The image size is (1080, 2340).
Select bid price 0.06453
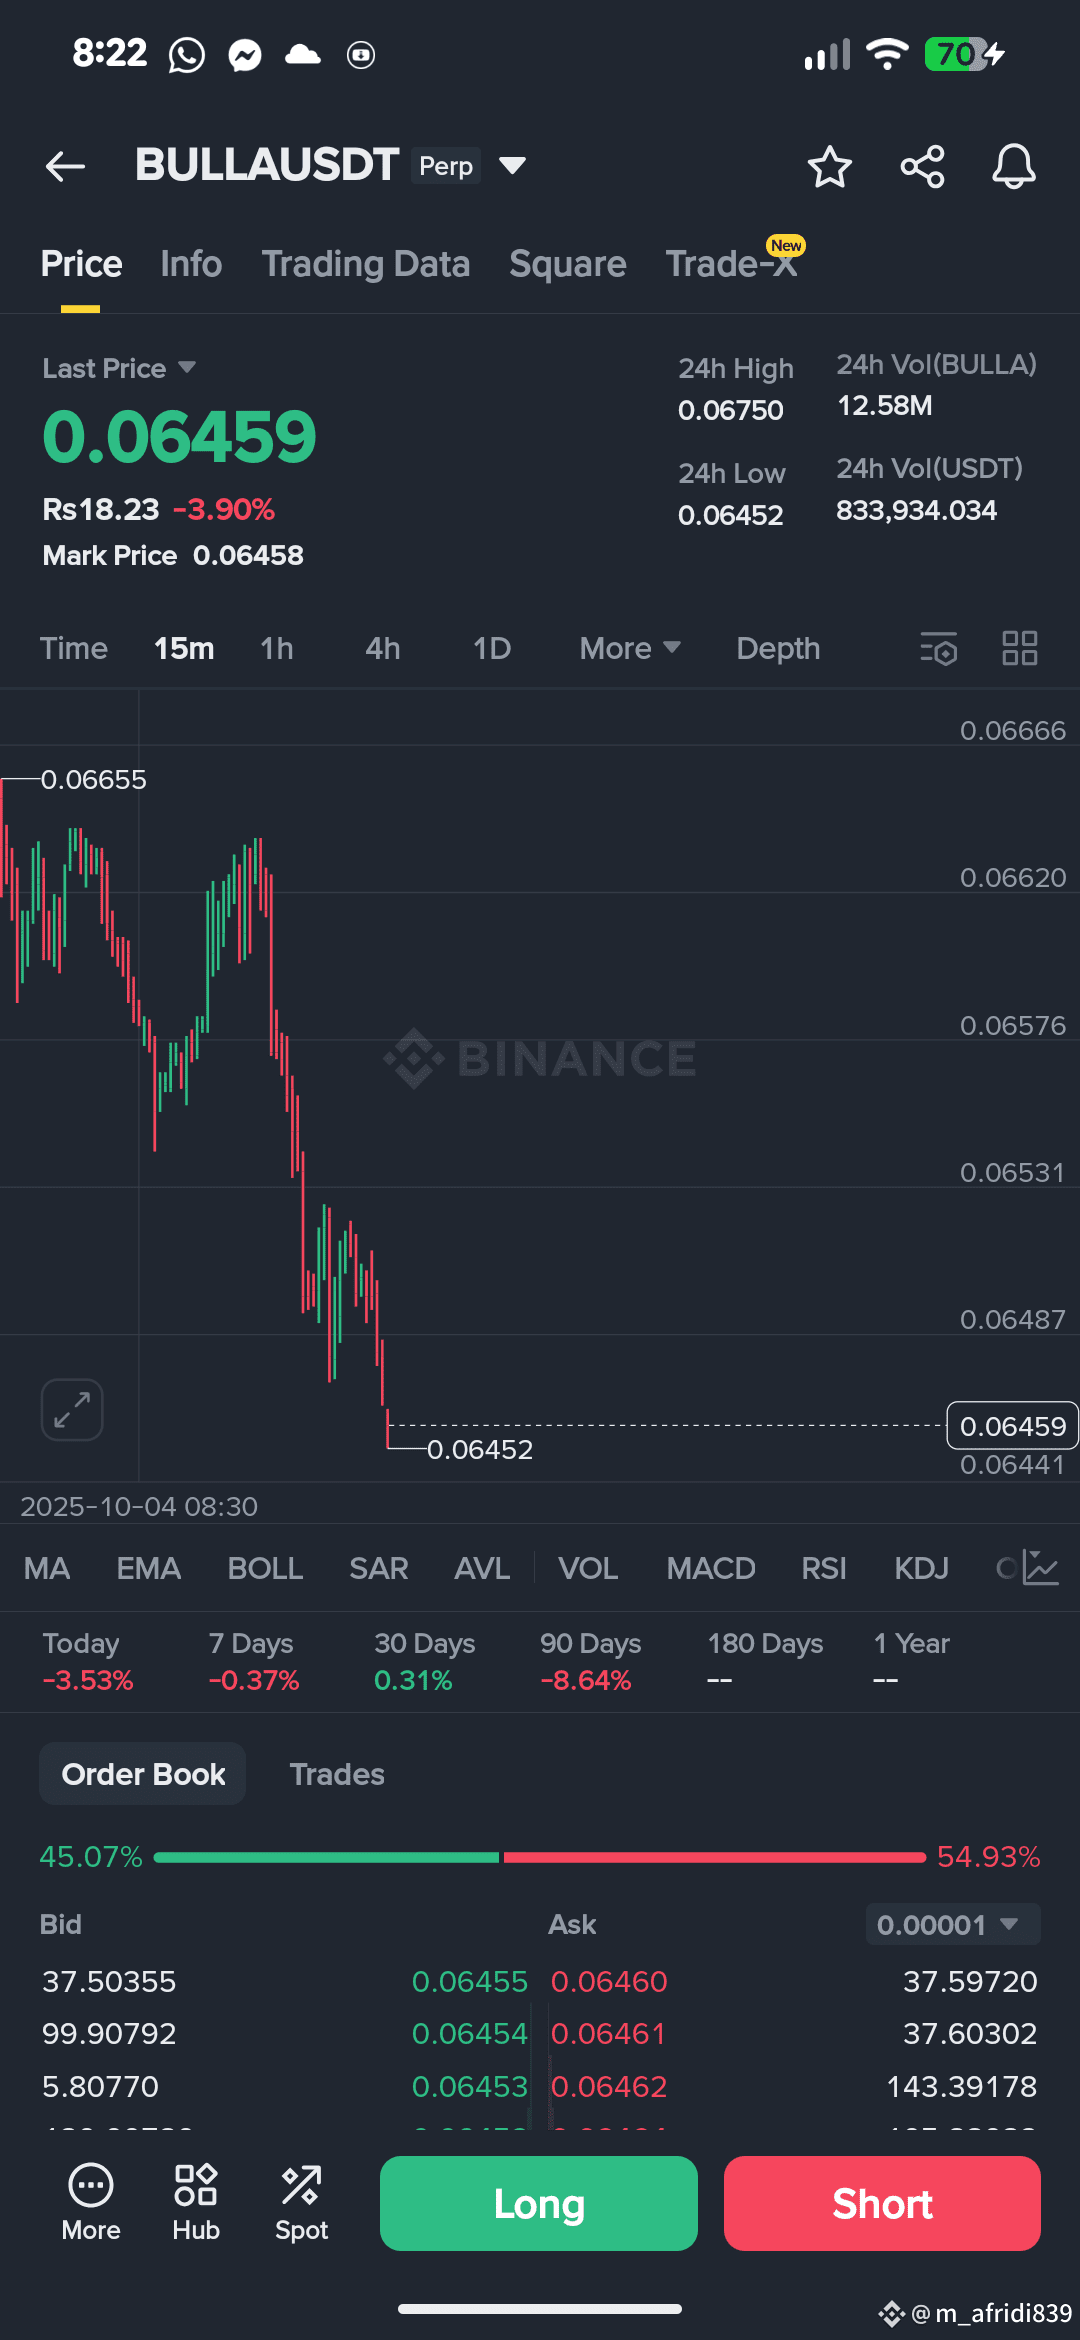pos(469,2086)
